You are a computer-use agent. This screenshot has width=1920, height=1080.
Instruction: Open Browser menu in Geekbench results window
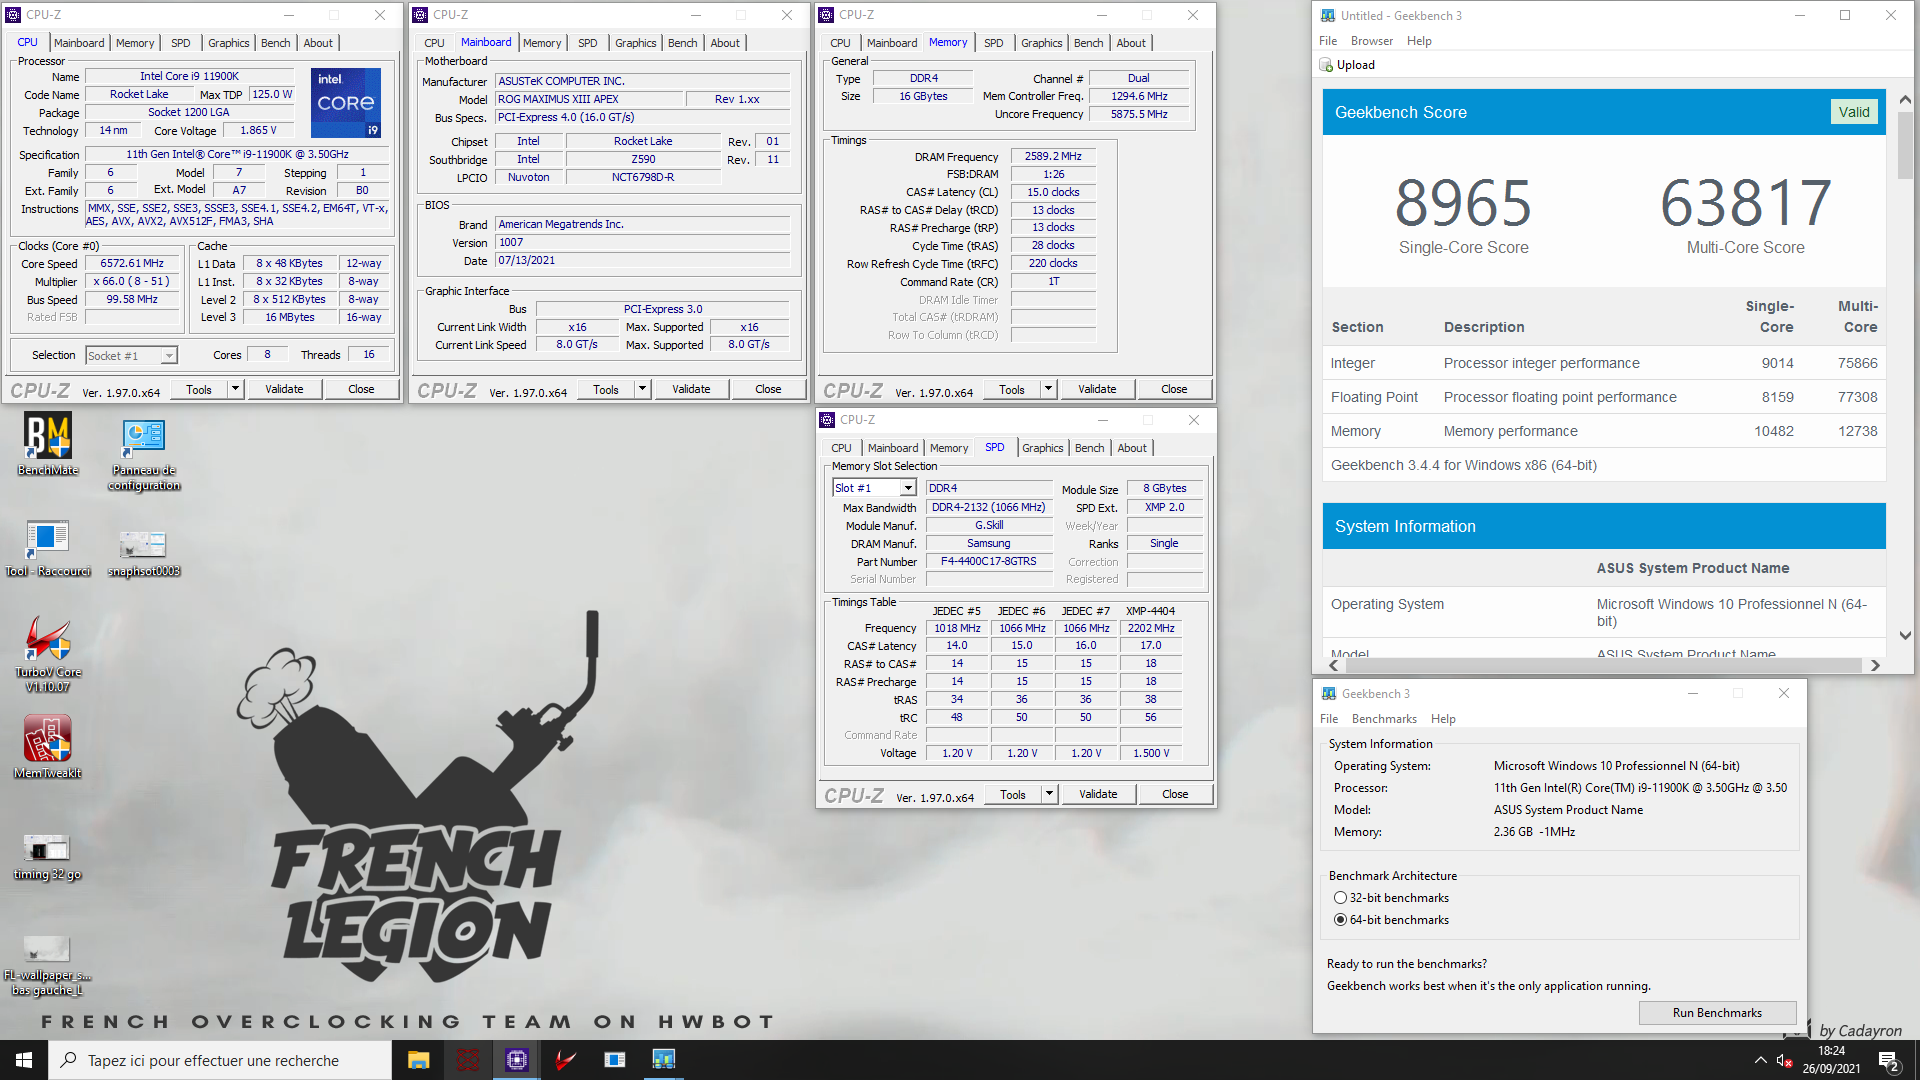point(1371,41)
